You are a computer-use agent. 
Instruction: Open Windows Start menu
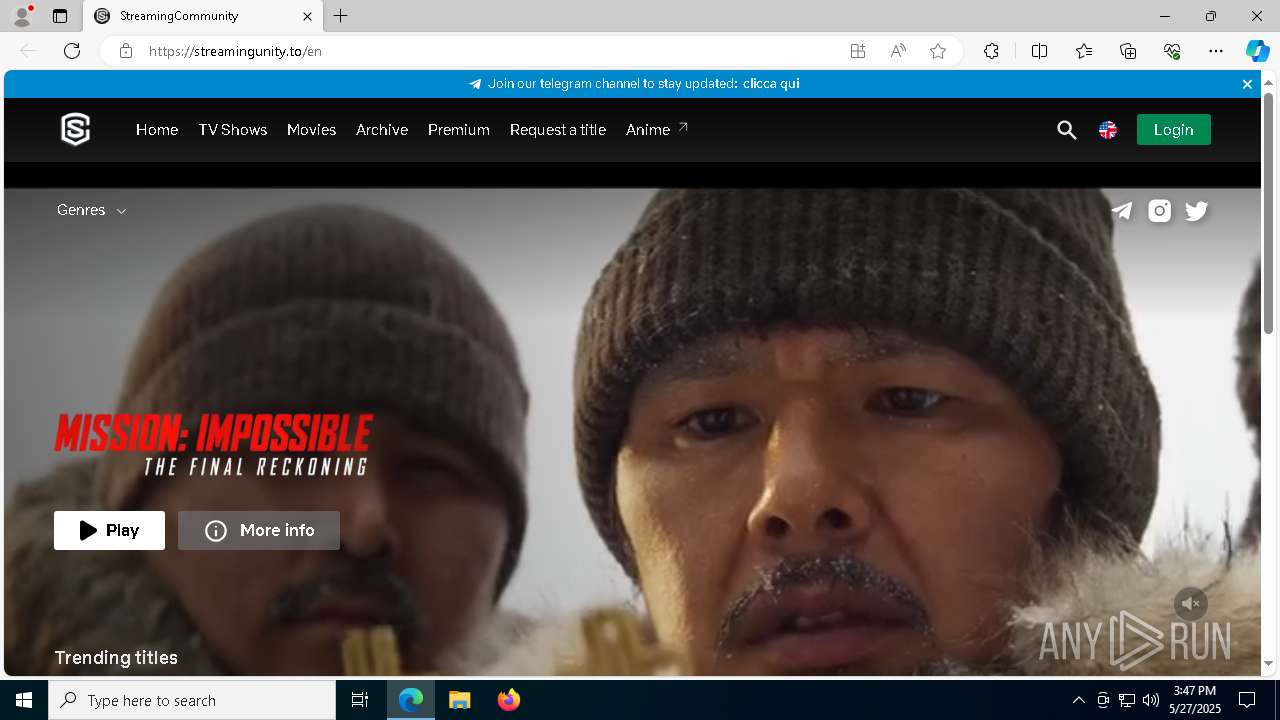(24, 700)
